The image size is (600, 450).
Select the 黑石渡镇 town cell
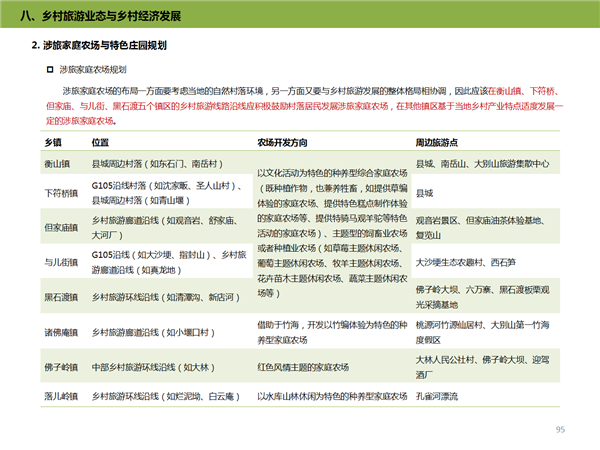[x=60, y=297]
